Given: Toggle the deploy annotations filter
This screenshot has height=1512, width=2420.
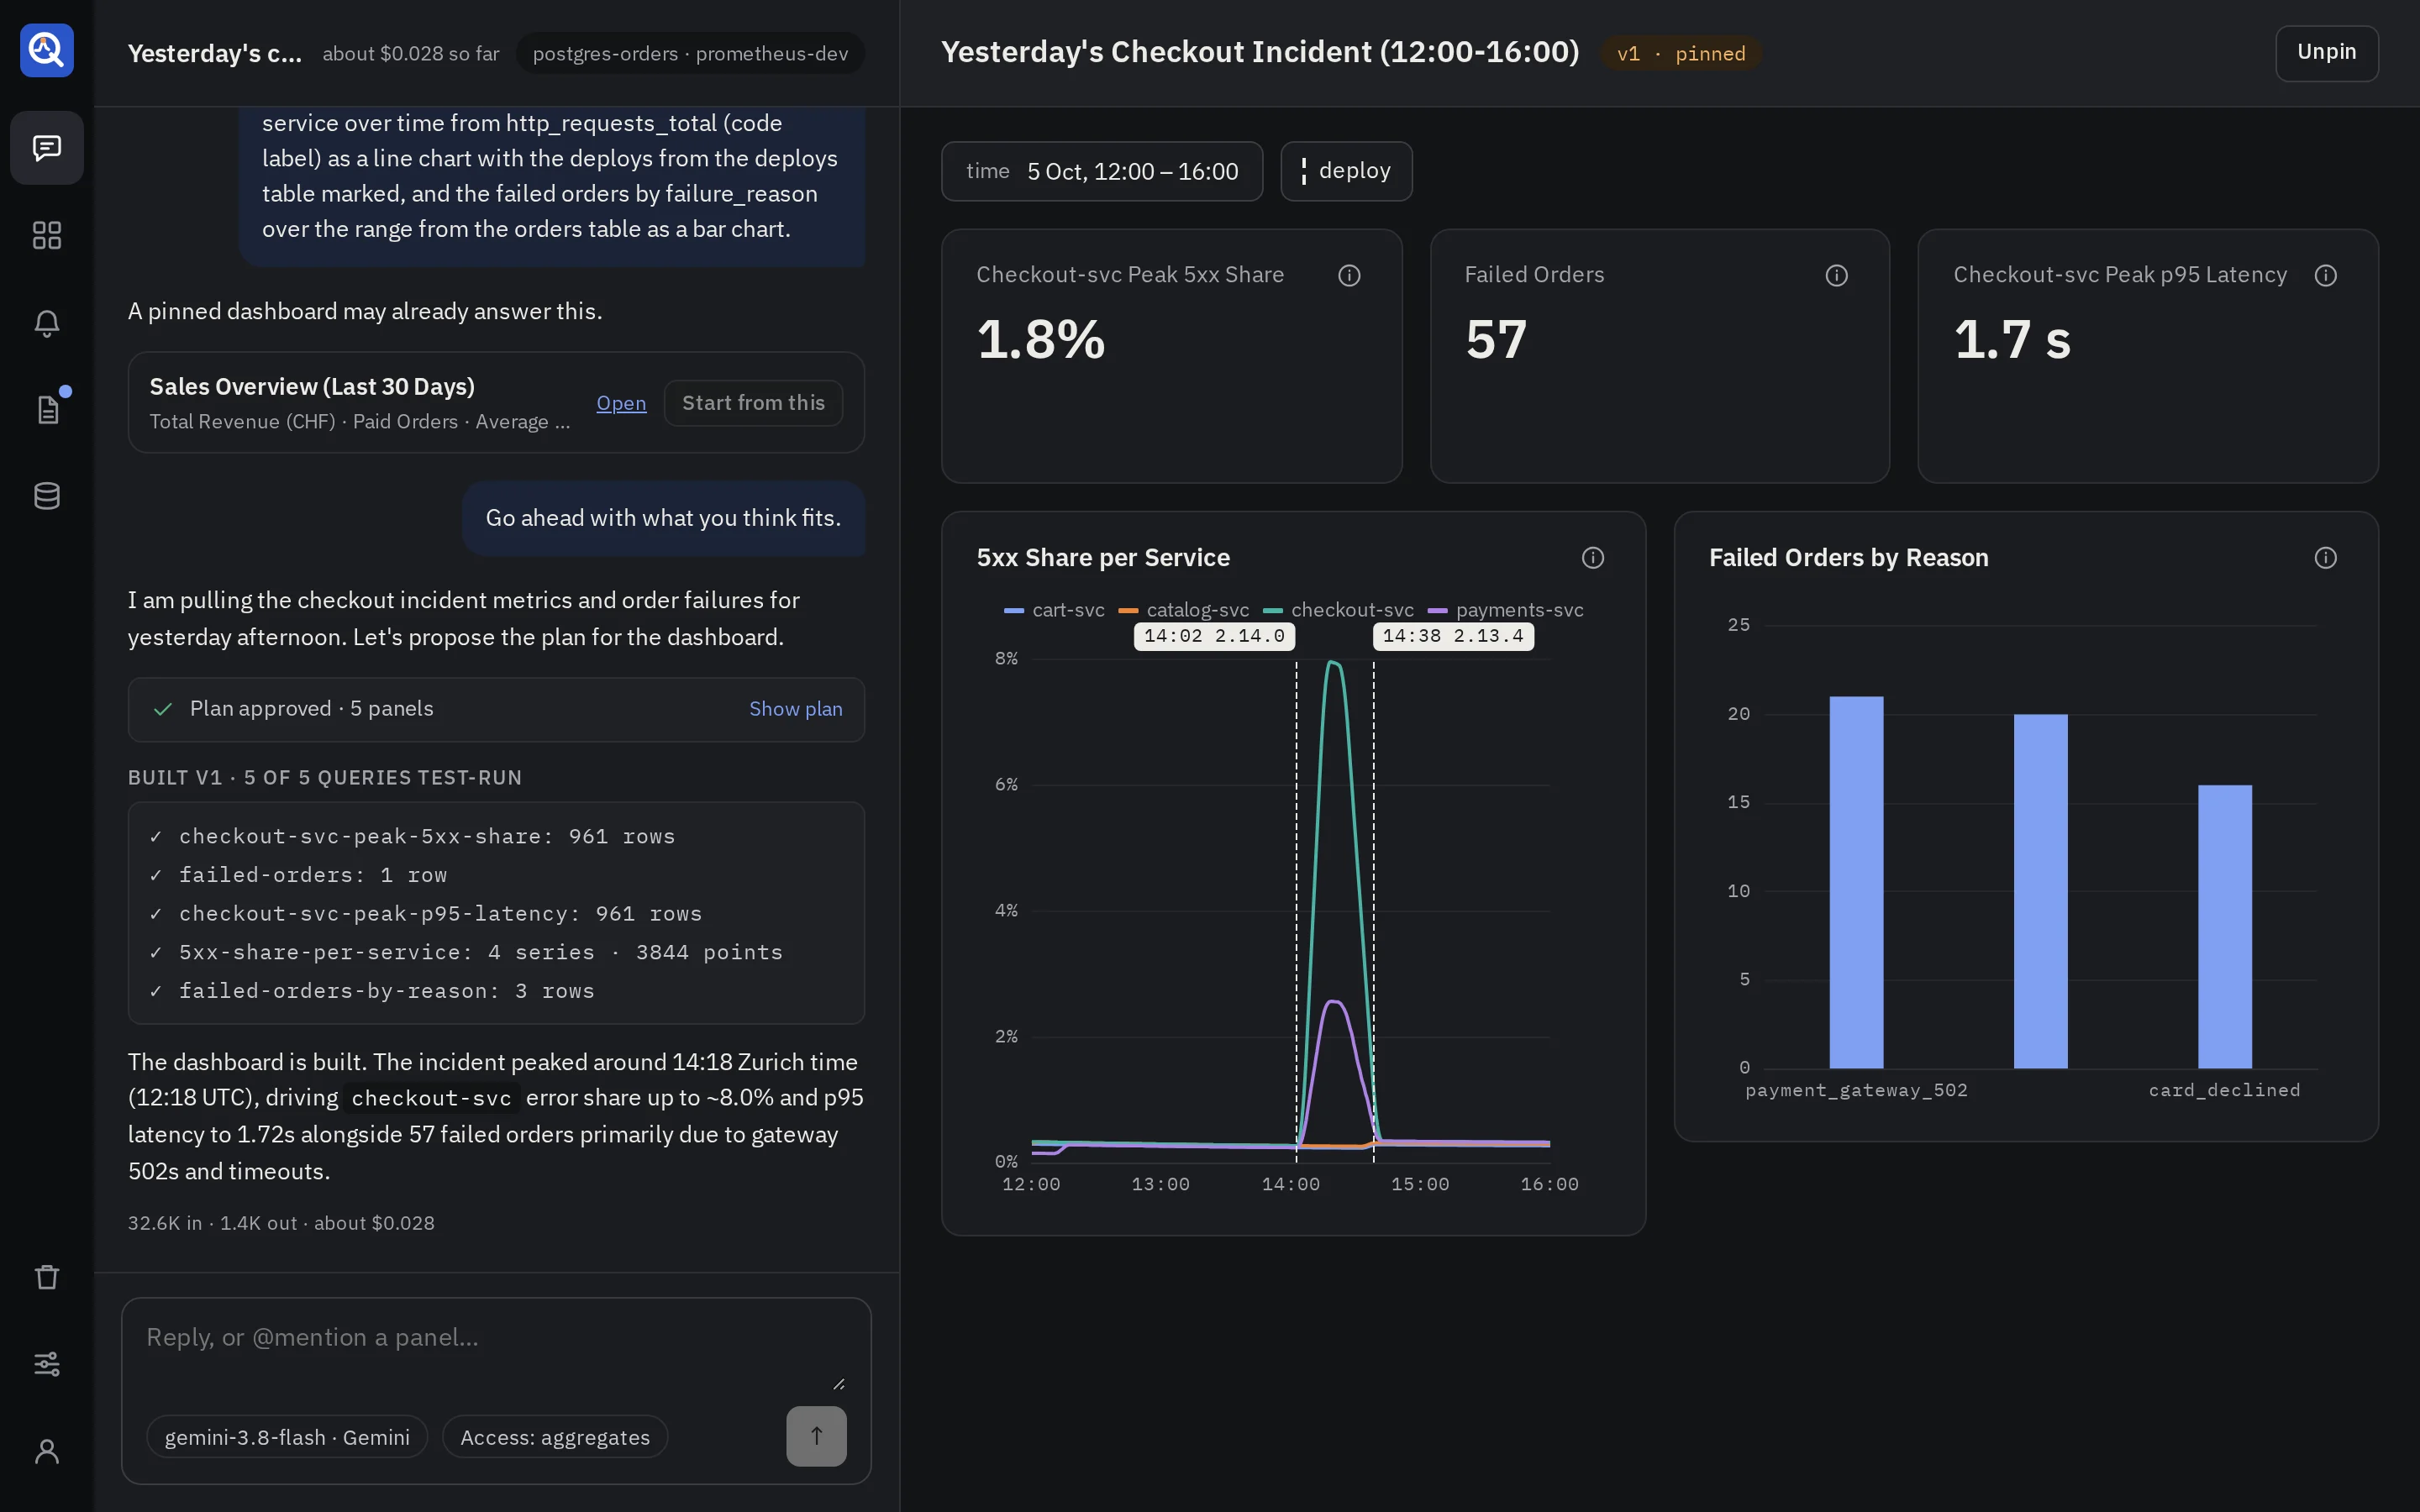Looking at the screenshot, I should click(1346, 171).
